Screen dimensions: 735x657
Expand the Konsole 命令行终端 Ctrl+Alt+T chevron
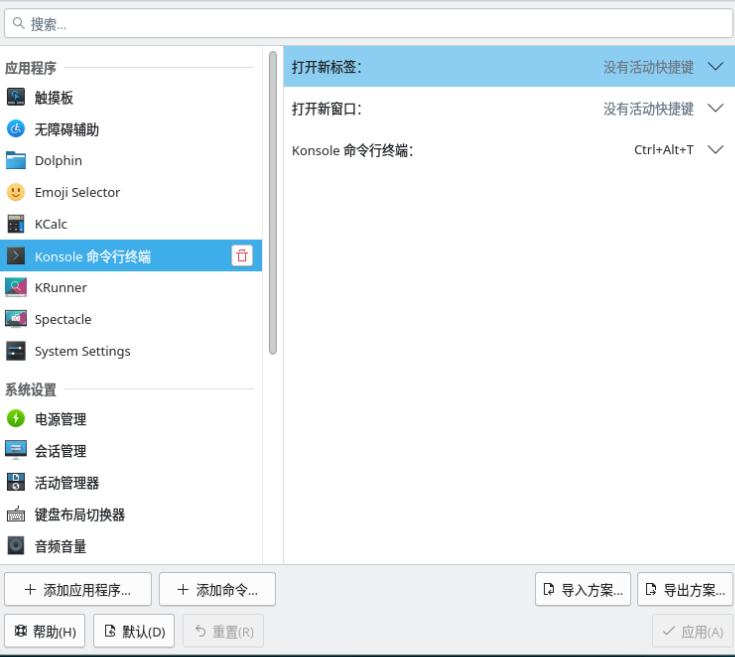tap(715, 150)
